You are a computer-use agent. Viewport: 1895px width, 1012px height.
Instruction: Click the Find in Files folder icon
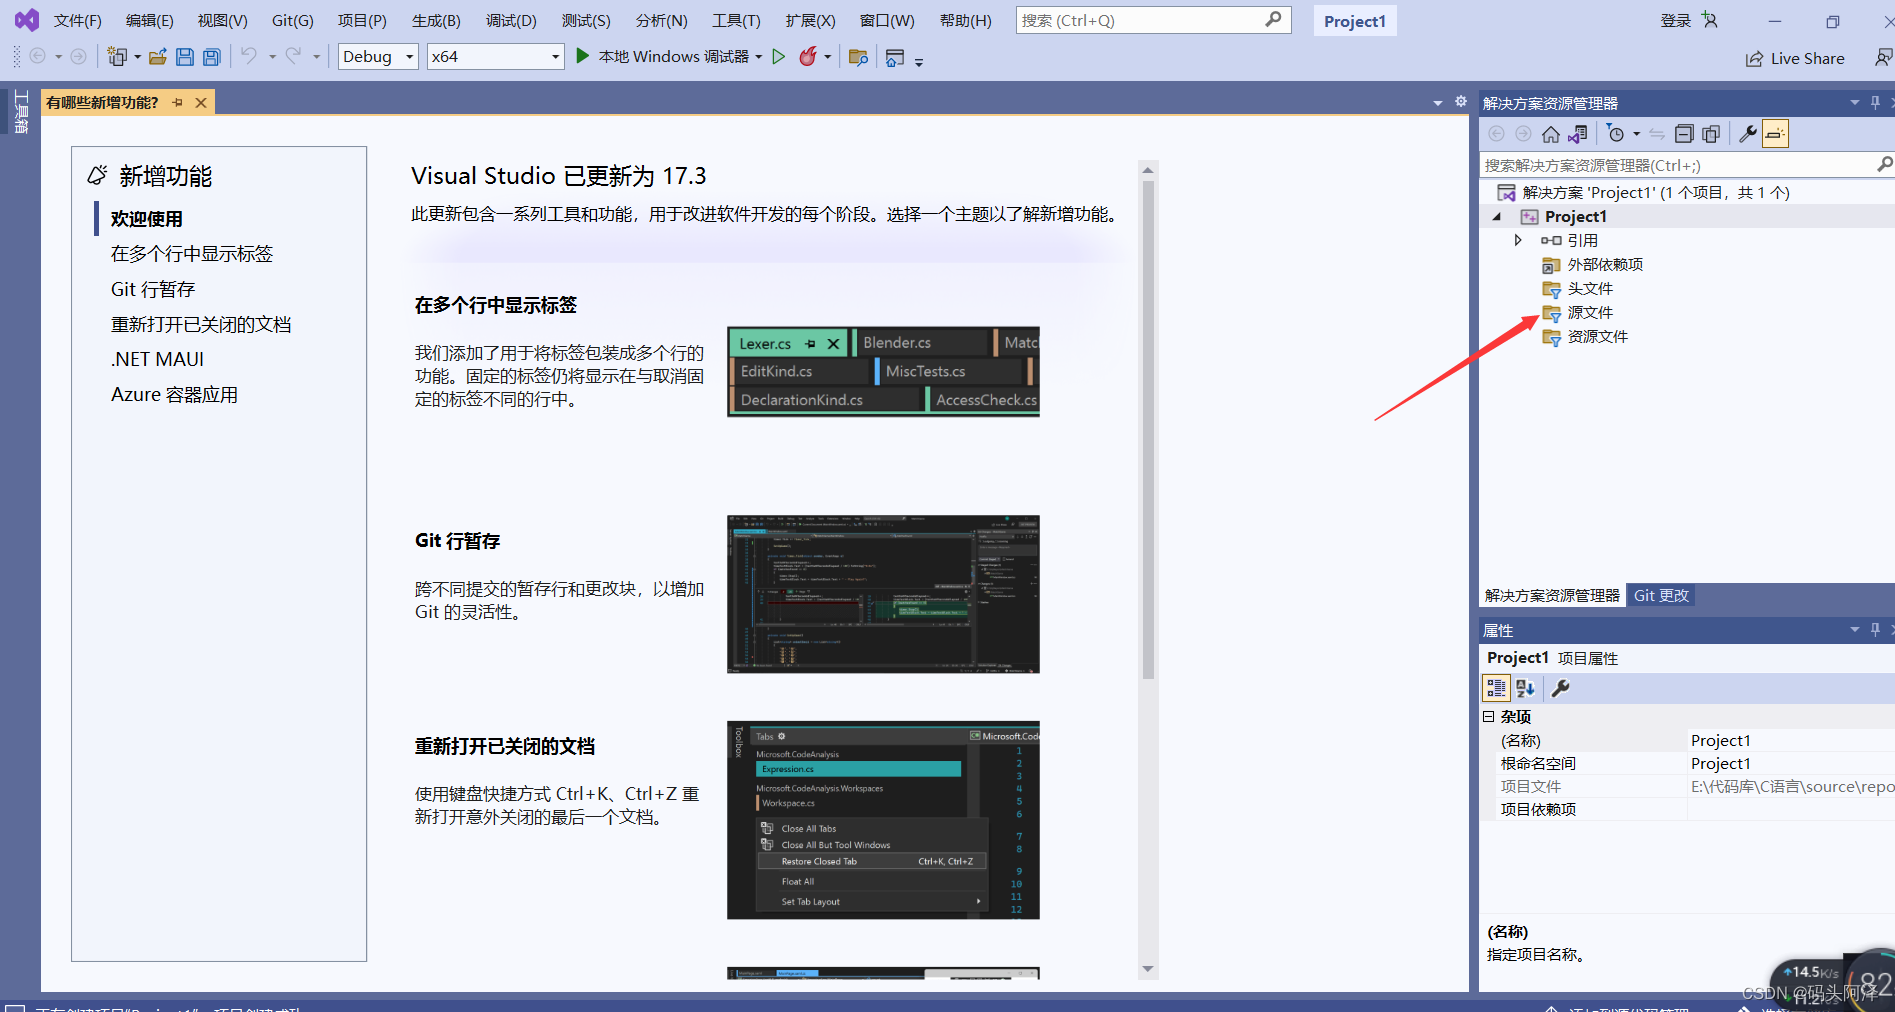pos(858,57)
